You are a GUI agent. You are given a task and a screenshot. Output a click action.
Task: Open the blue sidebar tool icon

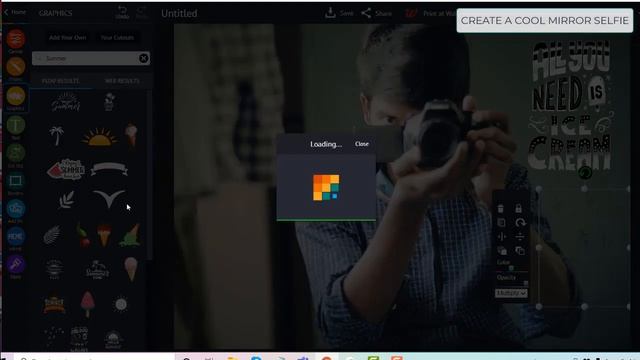pyautogui.click(x=16, y=209)
